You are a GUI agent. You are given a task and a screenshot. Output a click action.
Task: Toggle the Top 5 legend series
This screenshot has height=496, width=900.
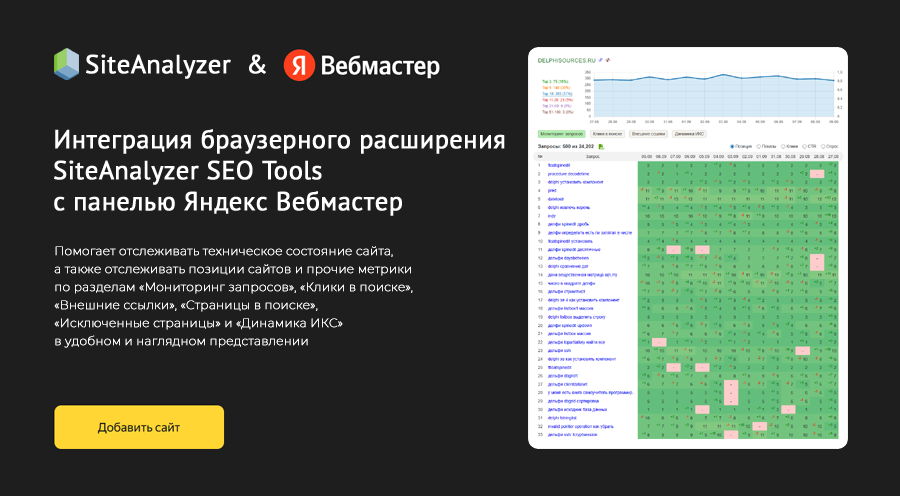(x=554, y=87)
